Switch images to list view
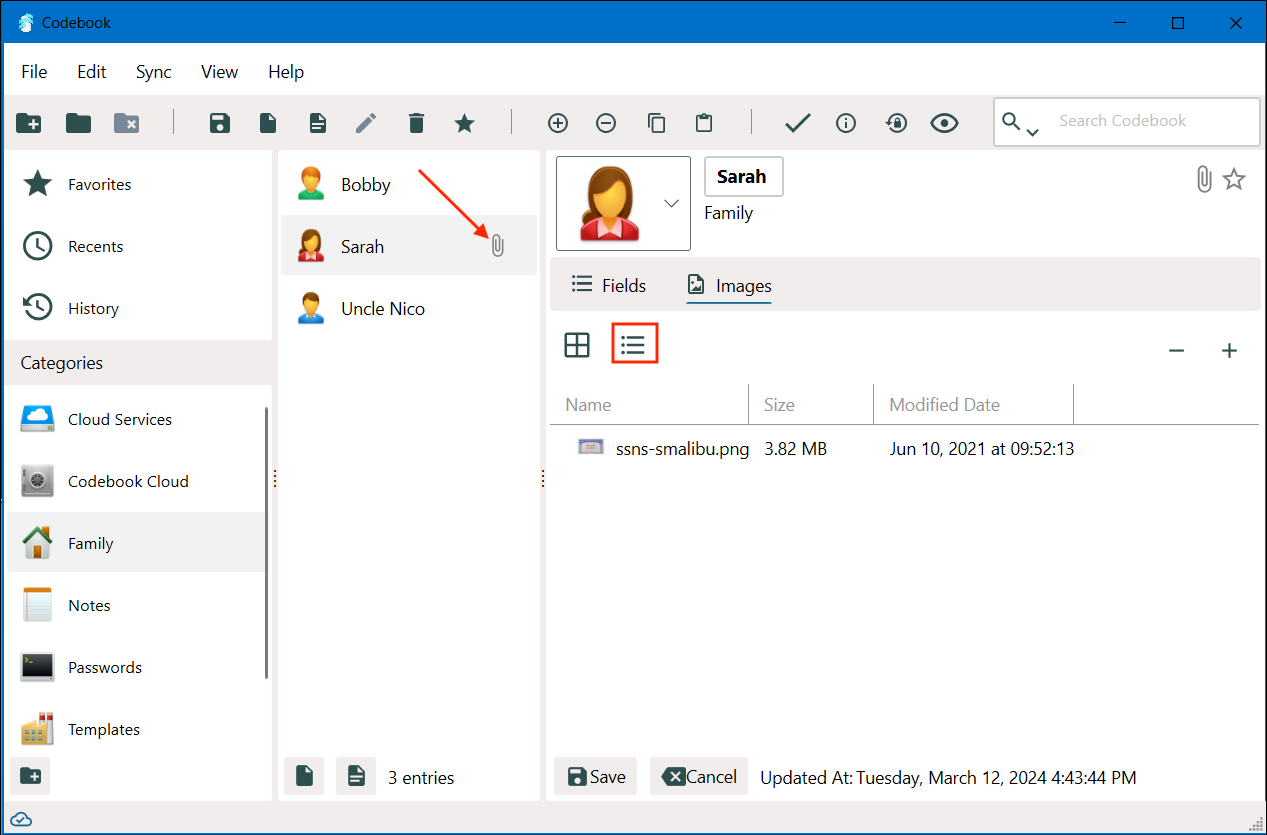 click(634, 345)
